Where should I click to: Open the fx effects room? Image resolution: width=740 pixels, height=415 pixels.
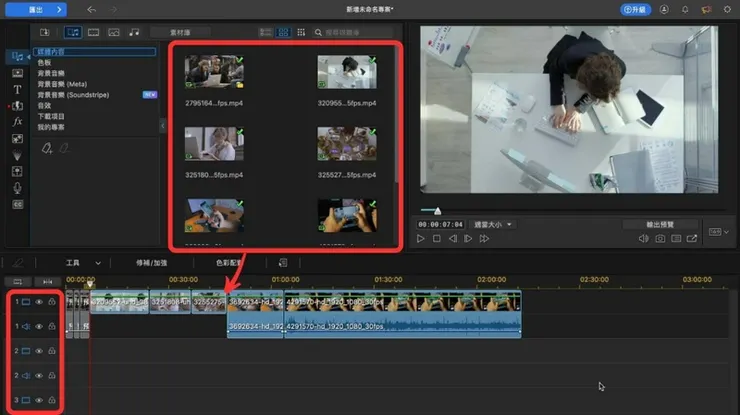tap(17, 122)
